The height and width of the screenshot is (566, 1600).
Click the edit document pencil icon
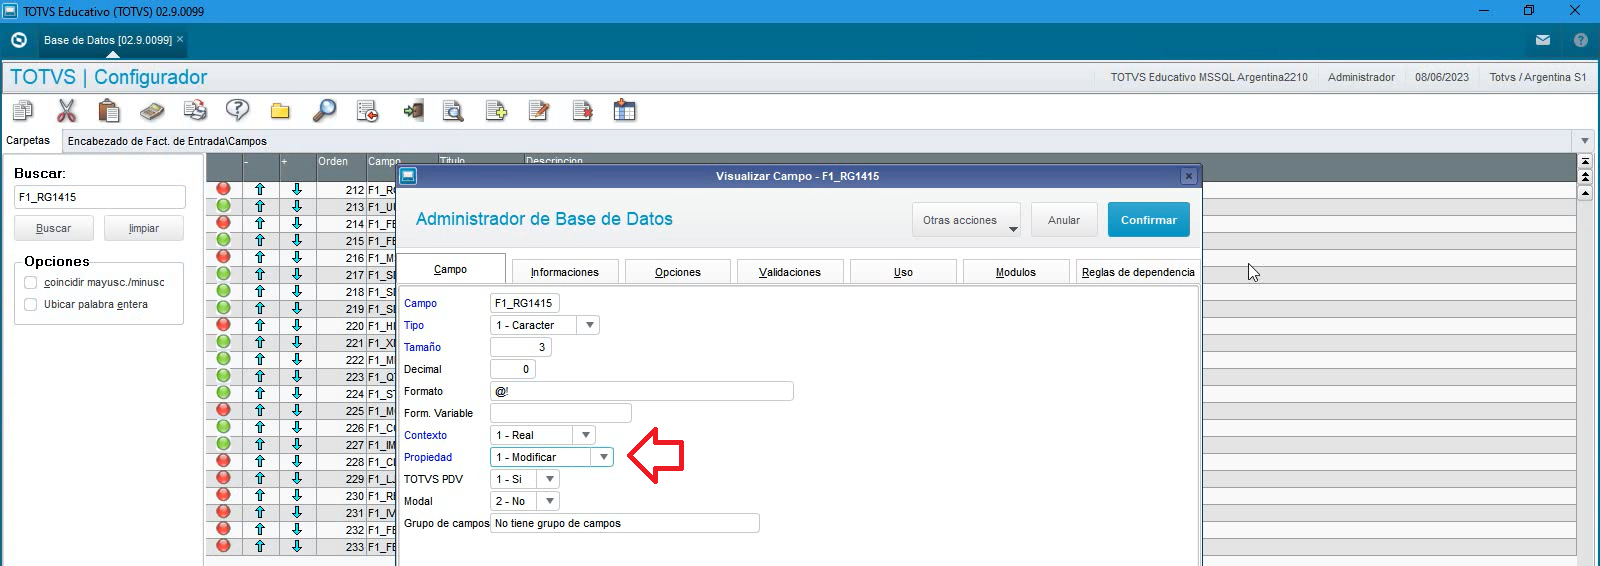pos(539,111)
